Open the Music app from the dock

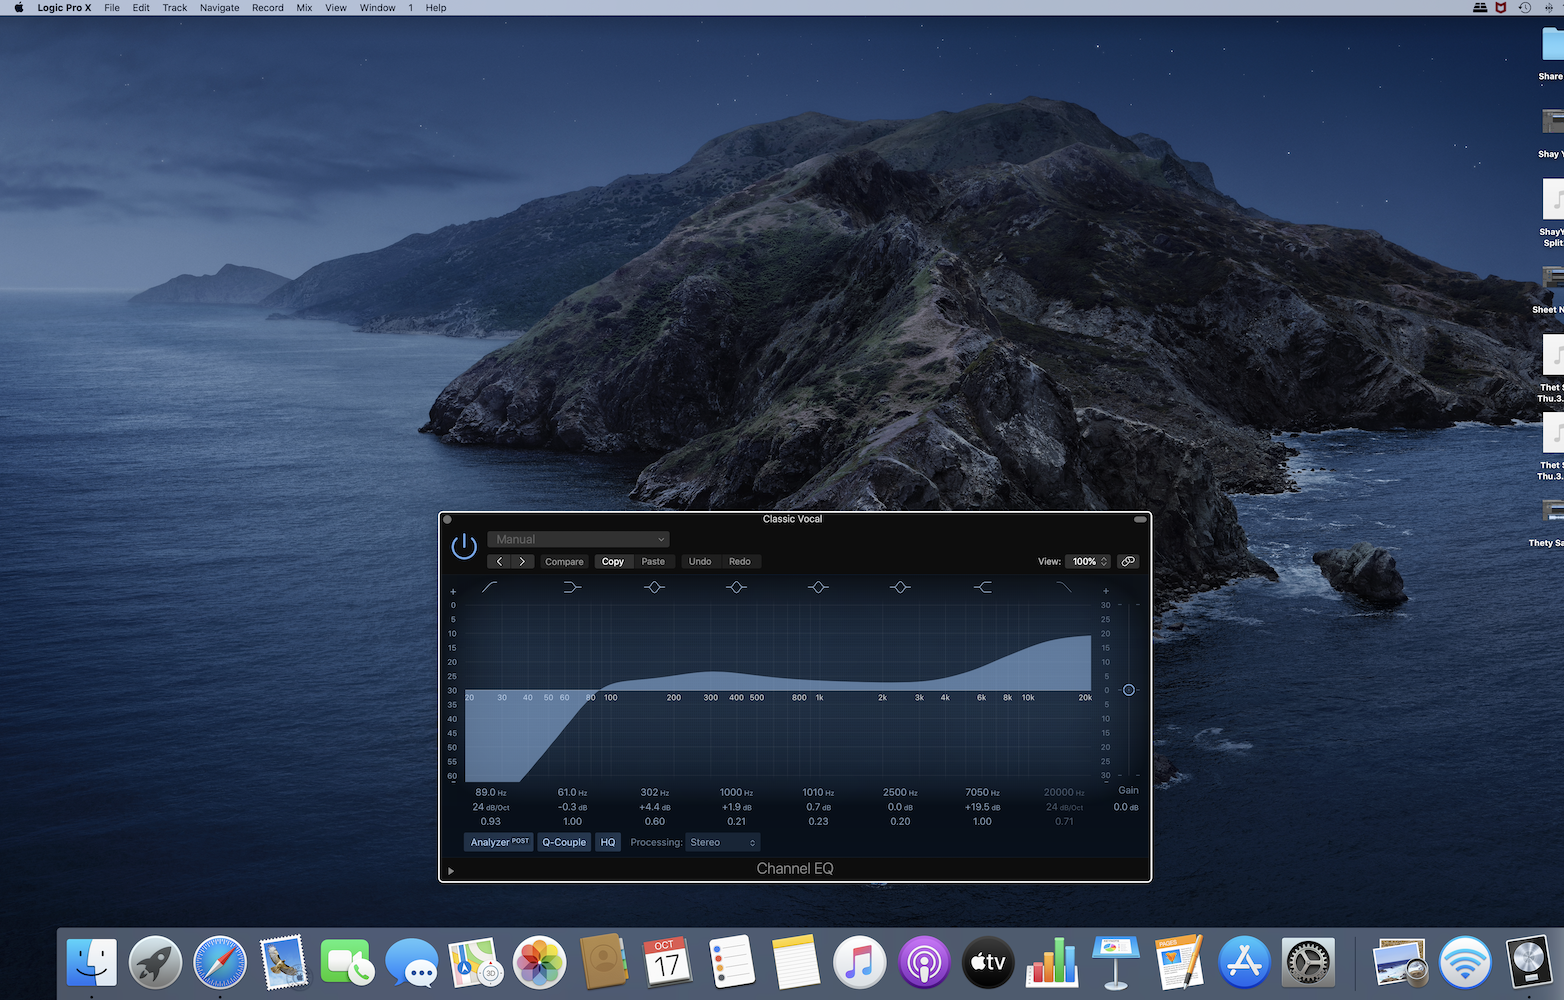coord(859,963)
